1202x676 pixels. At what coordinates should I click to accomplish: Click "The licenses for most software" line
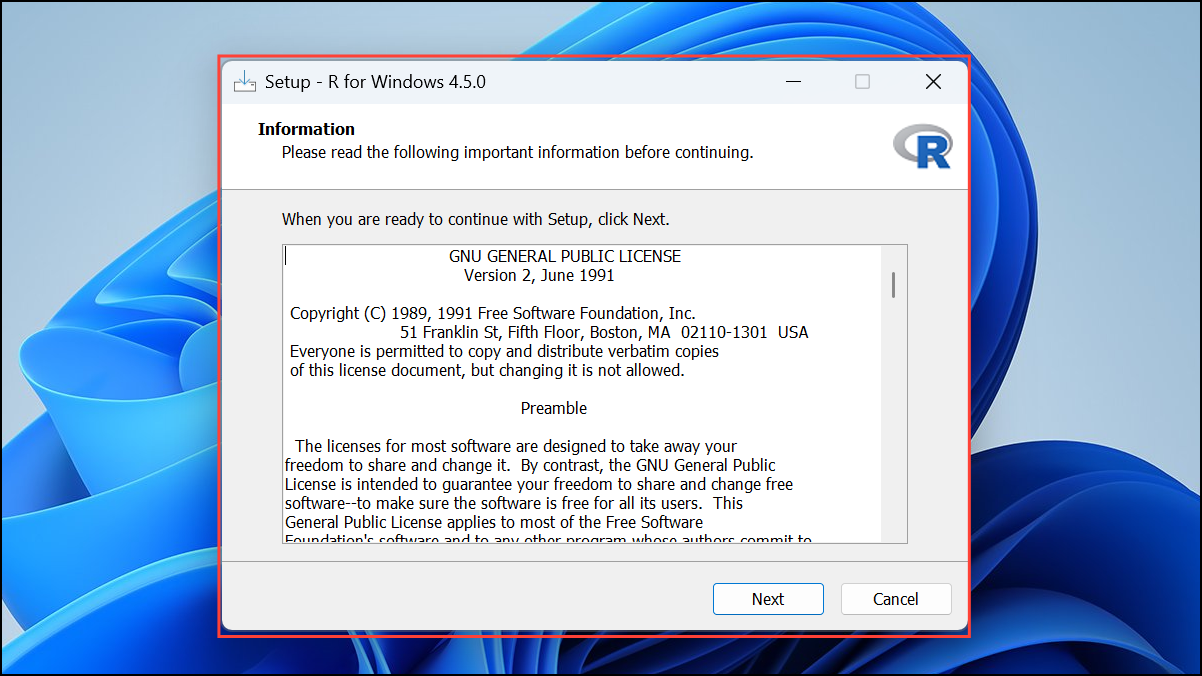pyautogui.click(x=516, y=446)
